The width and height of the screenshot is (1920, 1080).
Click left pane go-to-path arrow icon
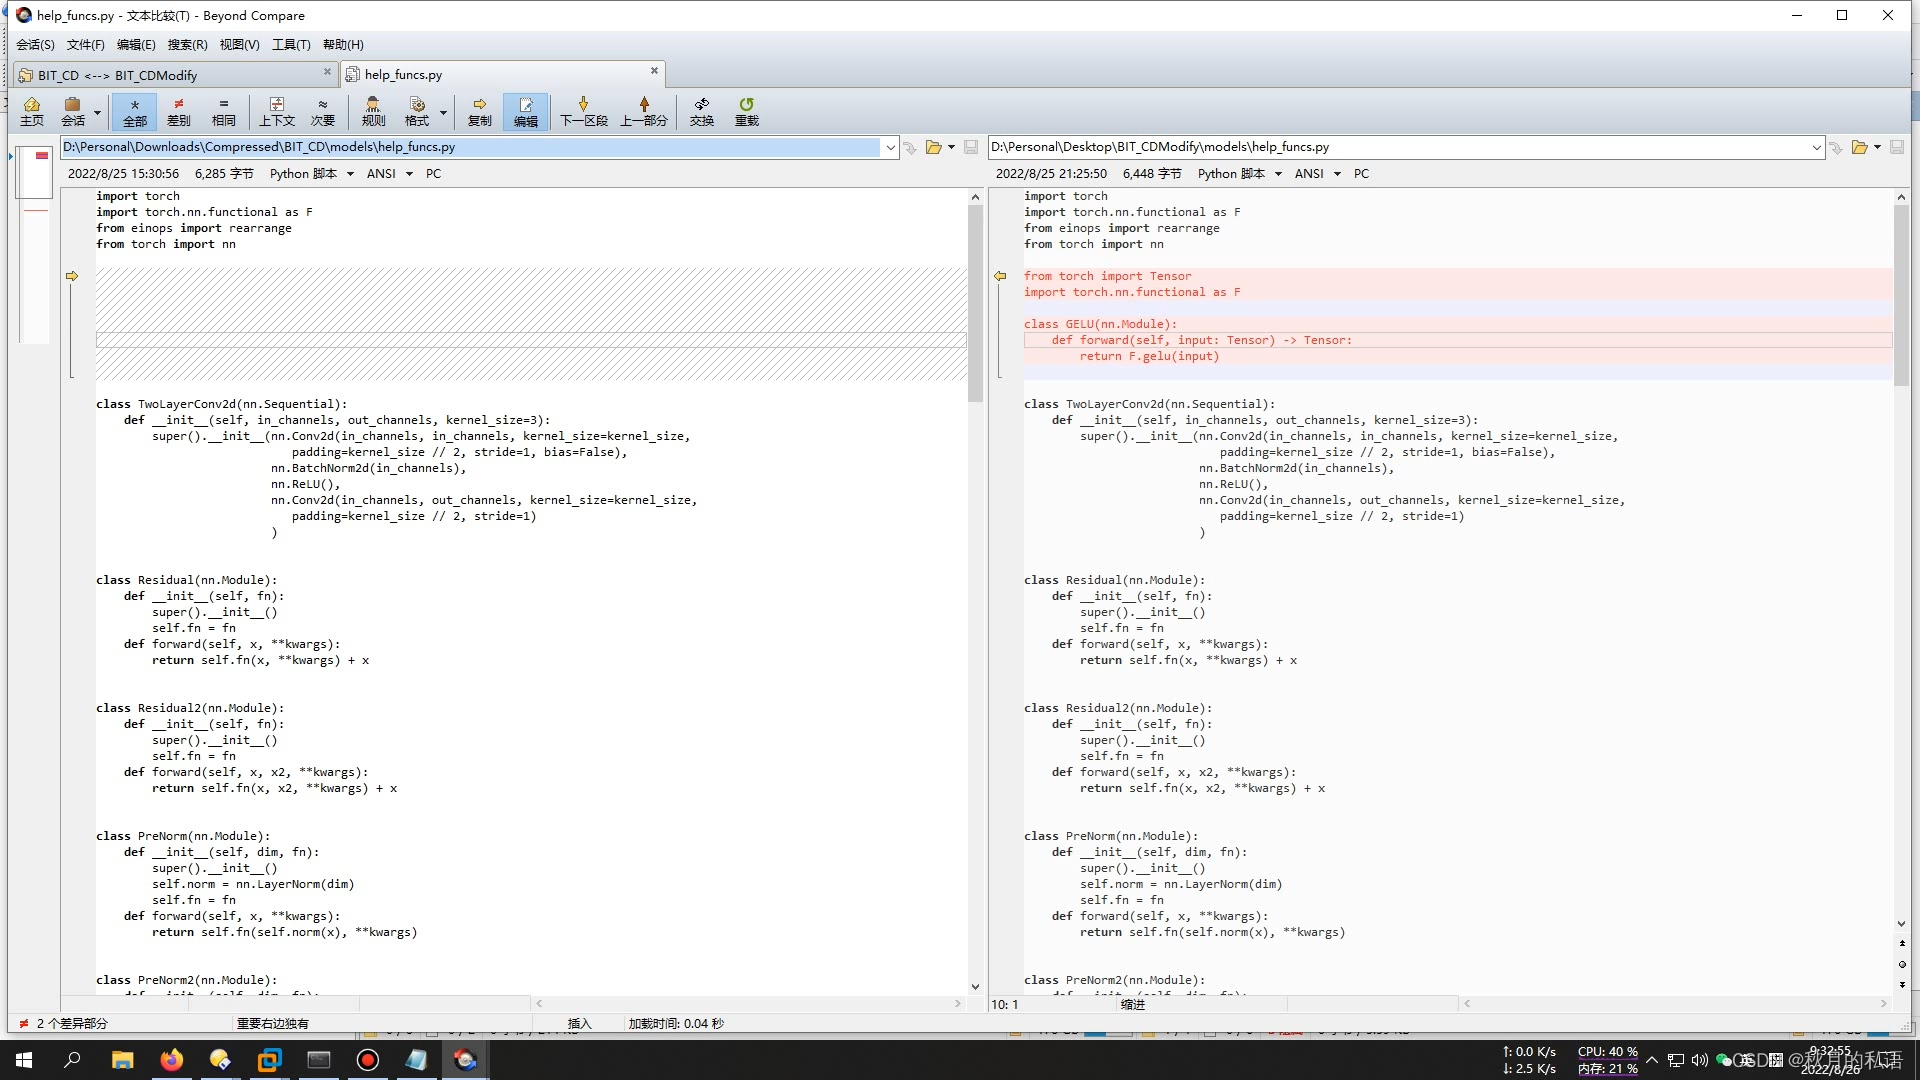coord(910,148)
